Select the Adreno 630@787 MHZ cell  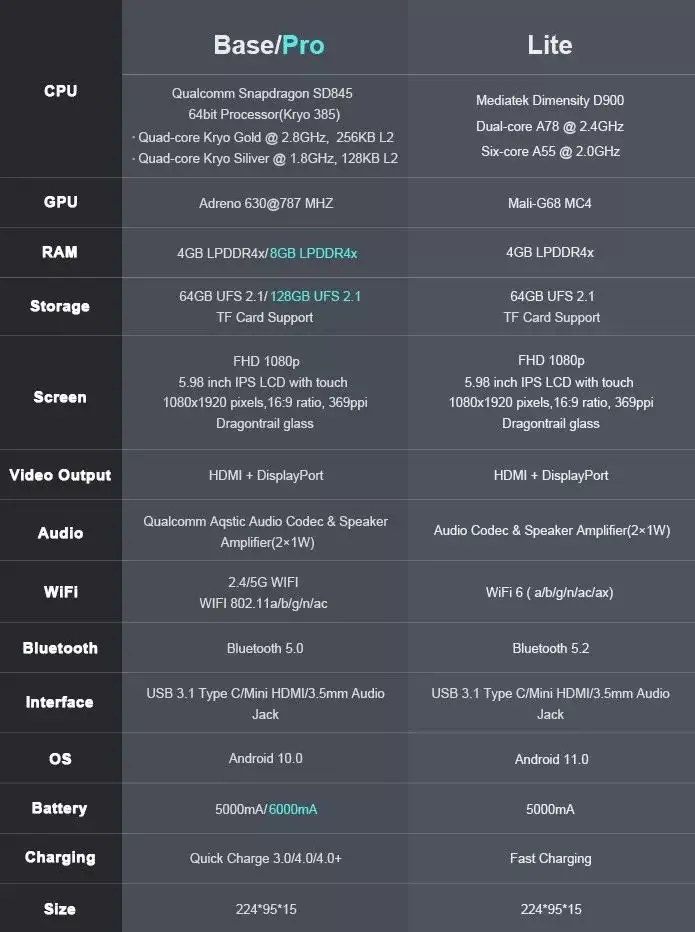(266, 203)
